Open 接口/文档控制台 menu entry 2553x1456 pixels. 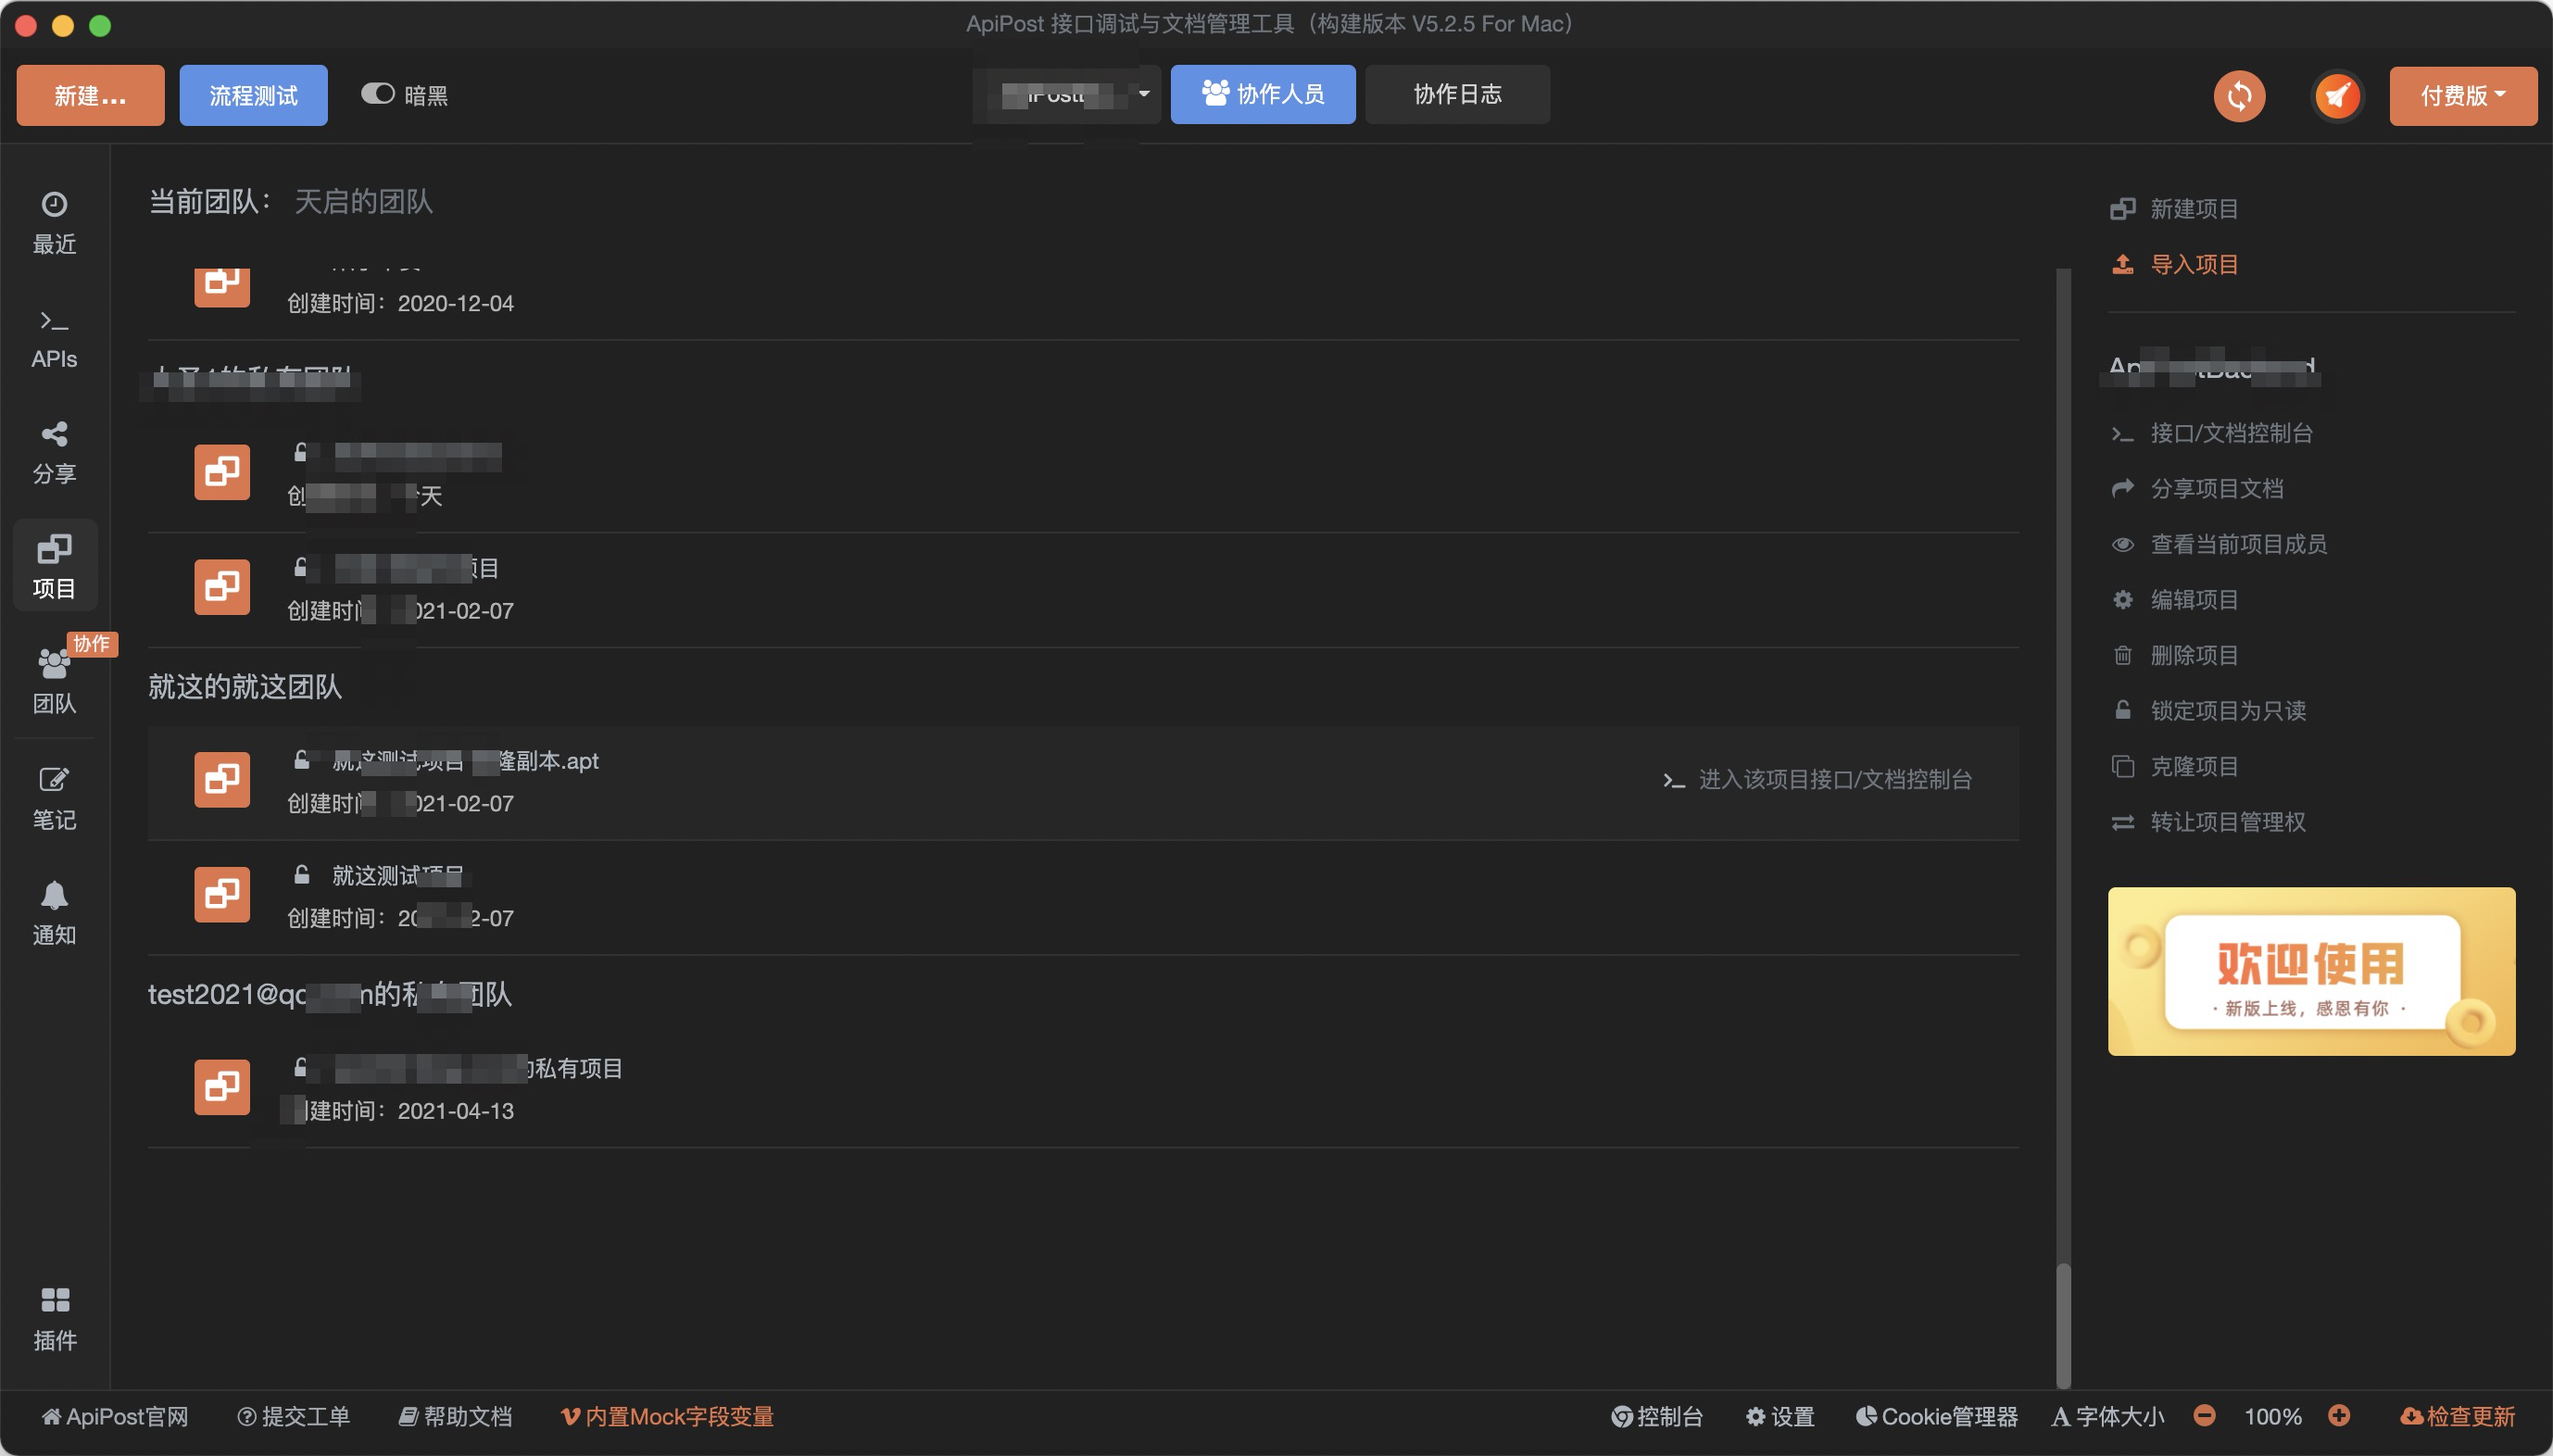(x=2211, y=433)
